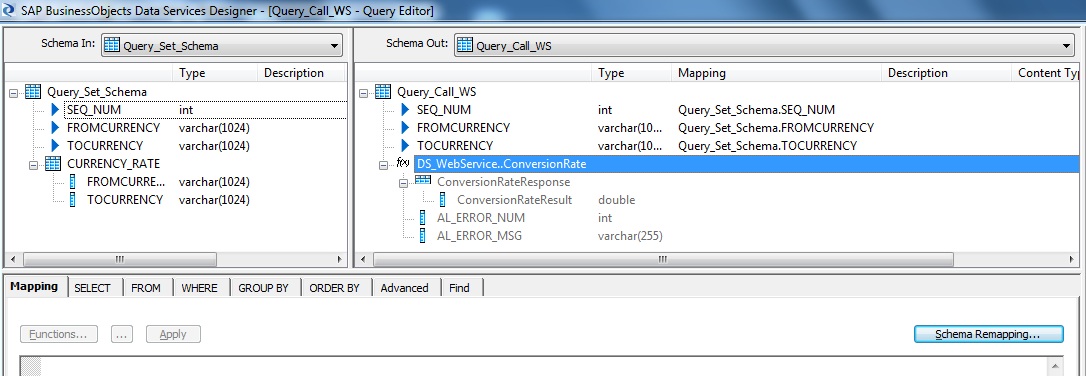
Task: Click the Query_Set_Schema.TOCURRENCY mapping cell
Action: pyautogui.click(x=767, y=145)
